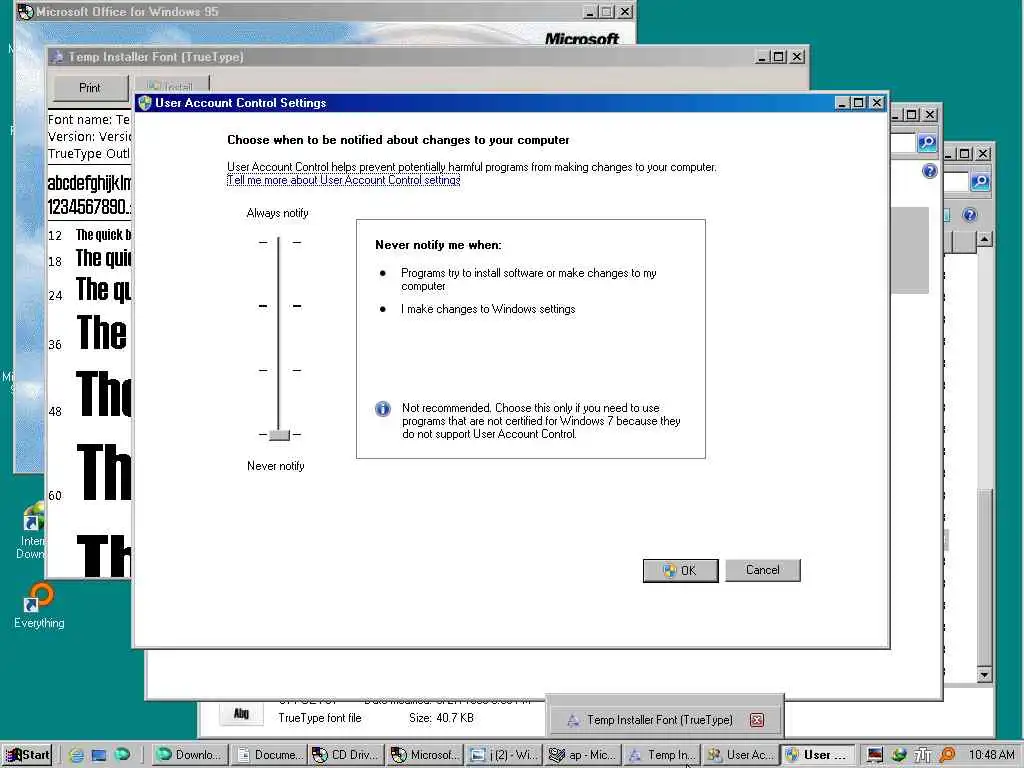This screenshot has width=1024, height=768.
Task: Maximize the Temp Installer Font window
Action: tap(778, 57)
